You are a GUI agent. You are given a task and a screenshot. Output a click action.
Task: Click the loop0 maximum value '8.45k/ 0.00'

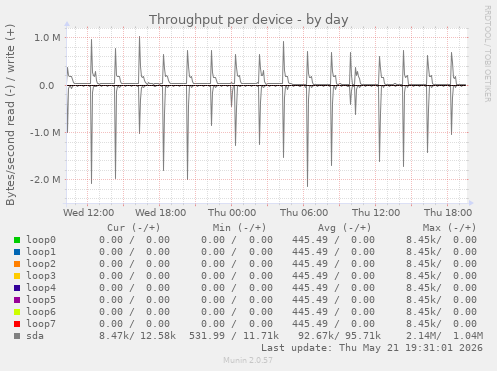coord(441,240)
